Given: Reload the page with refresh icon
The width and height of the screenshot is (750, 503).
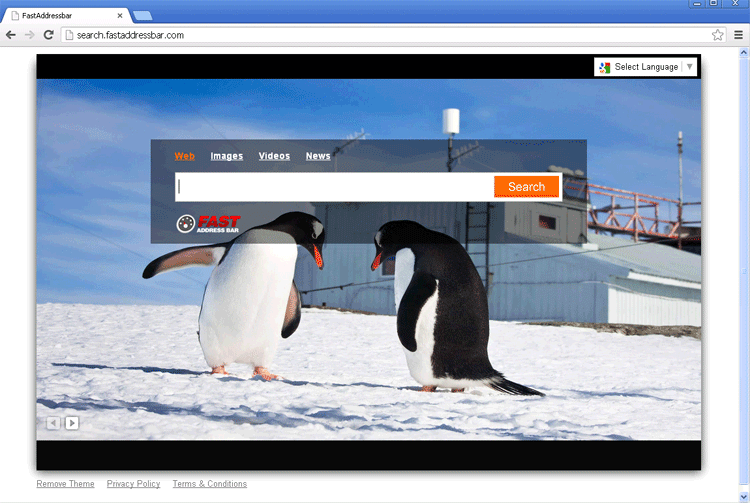Looking at the screenshot, I should click(x=48, y=35).
